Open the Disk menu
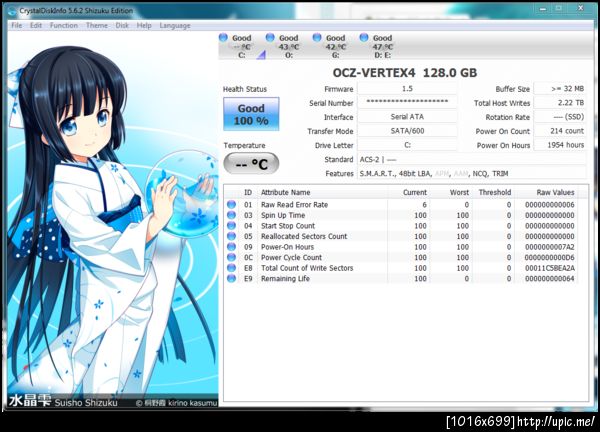 (x=122, y=25)
